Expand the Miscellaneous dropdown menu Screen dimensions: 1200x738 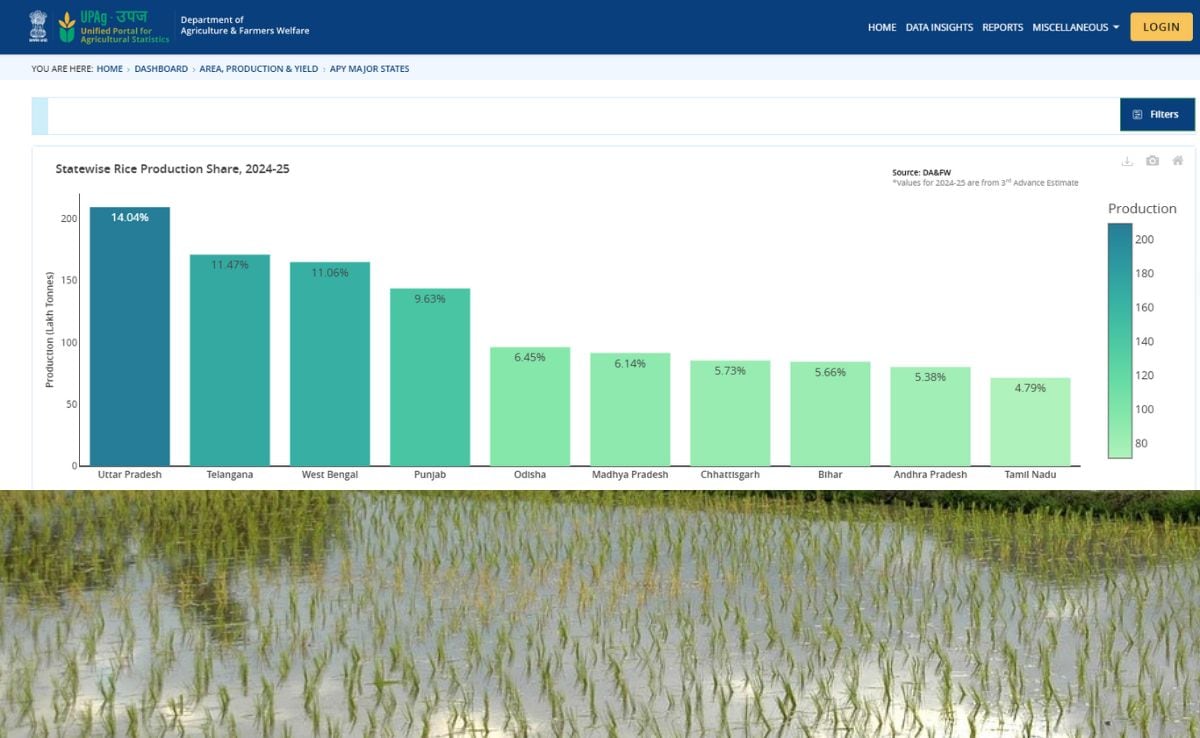(x=1075, y=28)
